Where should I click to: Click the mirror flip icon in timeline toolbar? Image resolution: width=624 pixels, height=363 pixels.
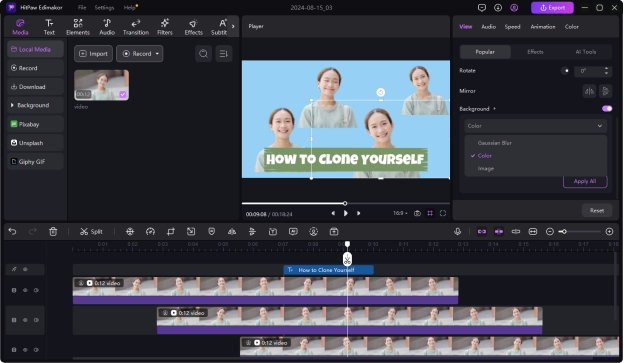[232, 231]
